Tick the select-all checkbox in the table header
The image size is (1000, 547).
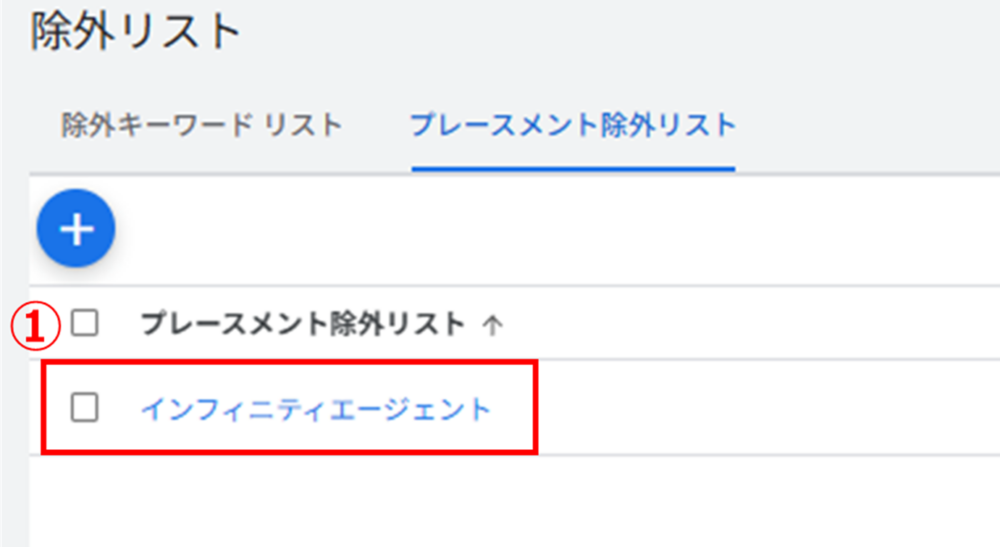(x=85, y=323)
